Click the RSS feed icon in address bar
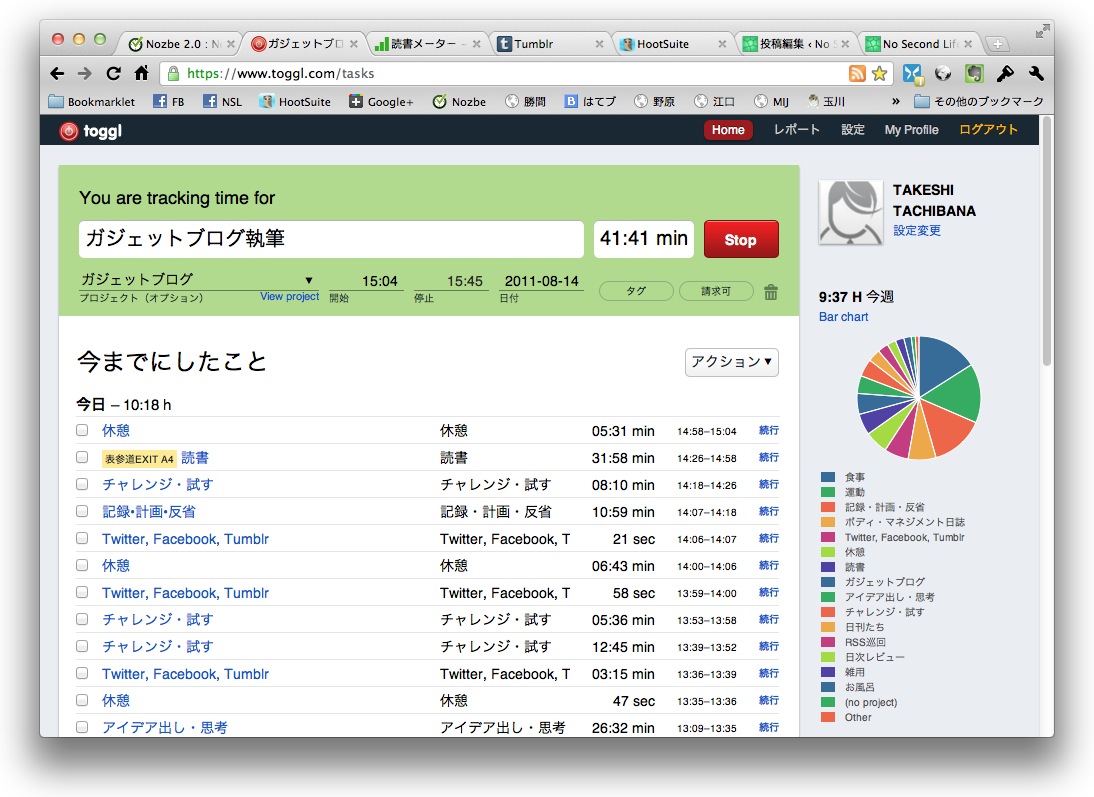1094x797 pixels. pos(857,73)
